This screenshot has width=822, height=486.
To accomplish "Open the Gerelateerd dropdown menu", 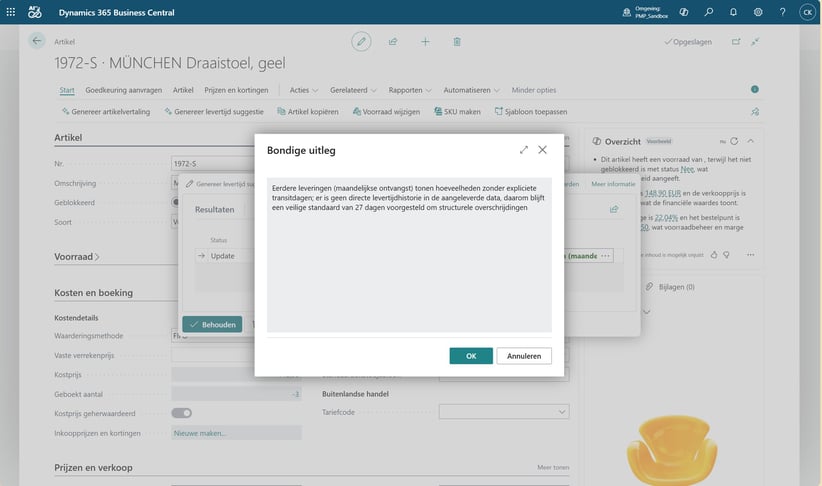I will [x=353, y=90].
